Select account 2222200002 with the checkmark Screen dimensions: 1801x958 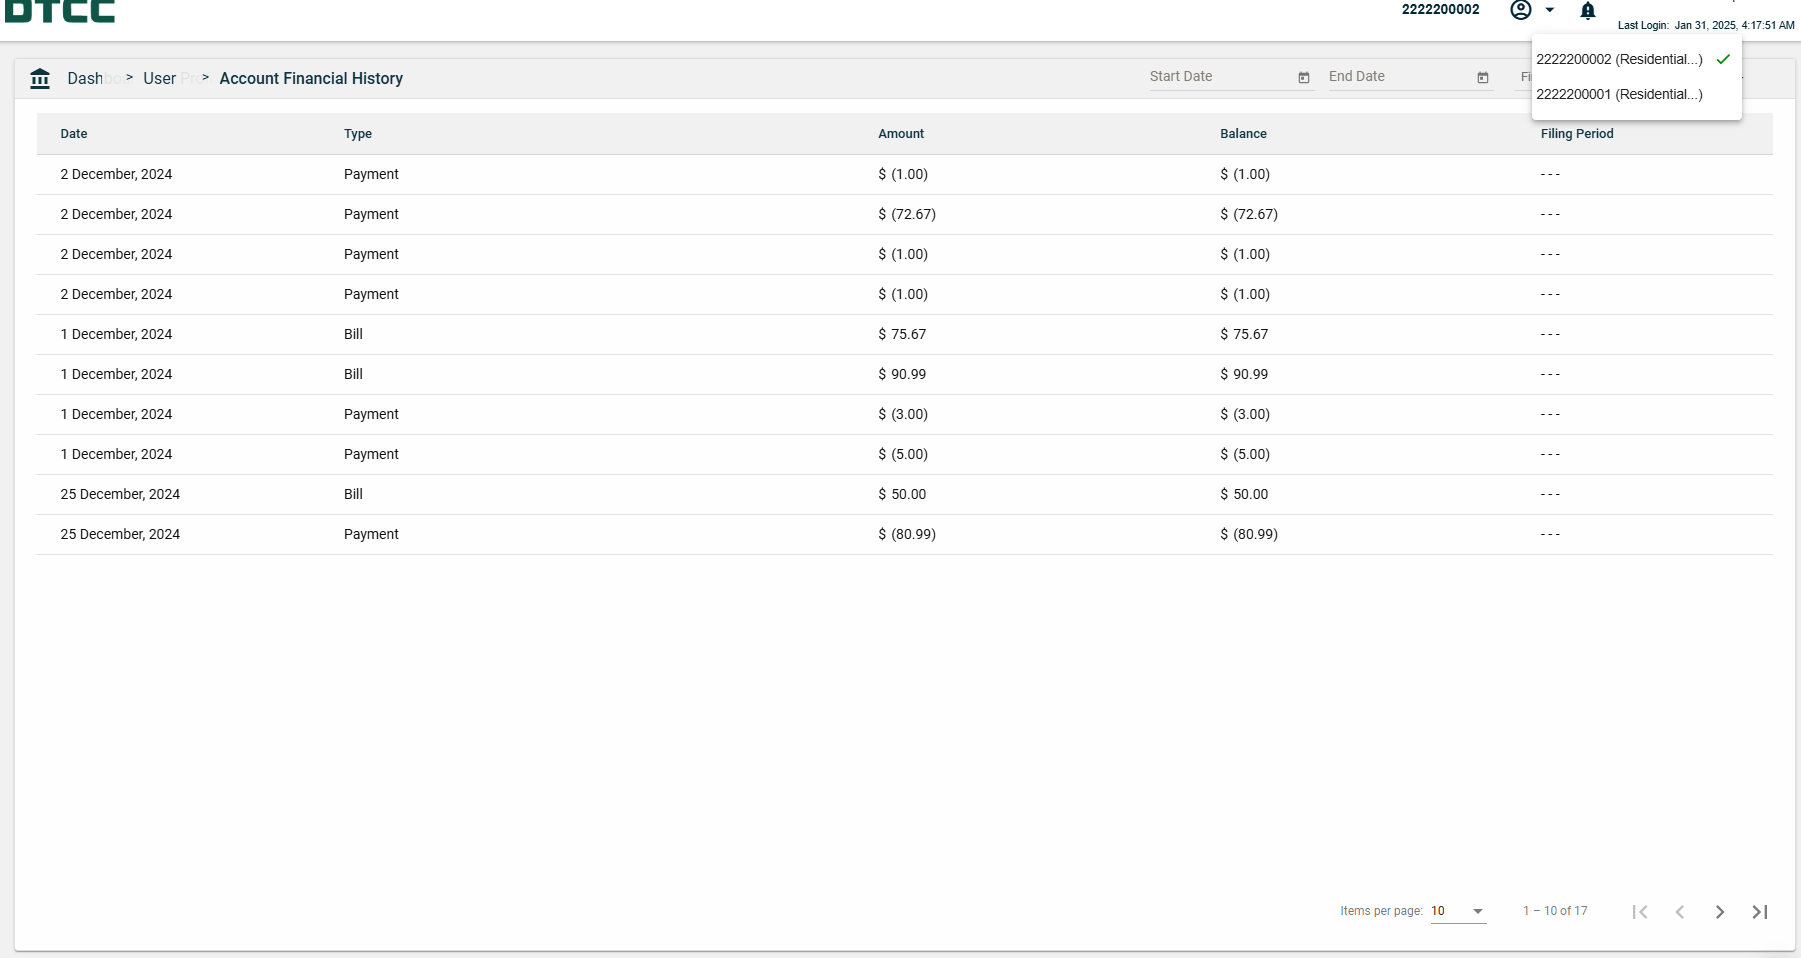point(1619,60)
